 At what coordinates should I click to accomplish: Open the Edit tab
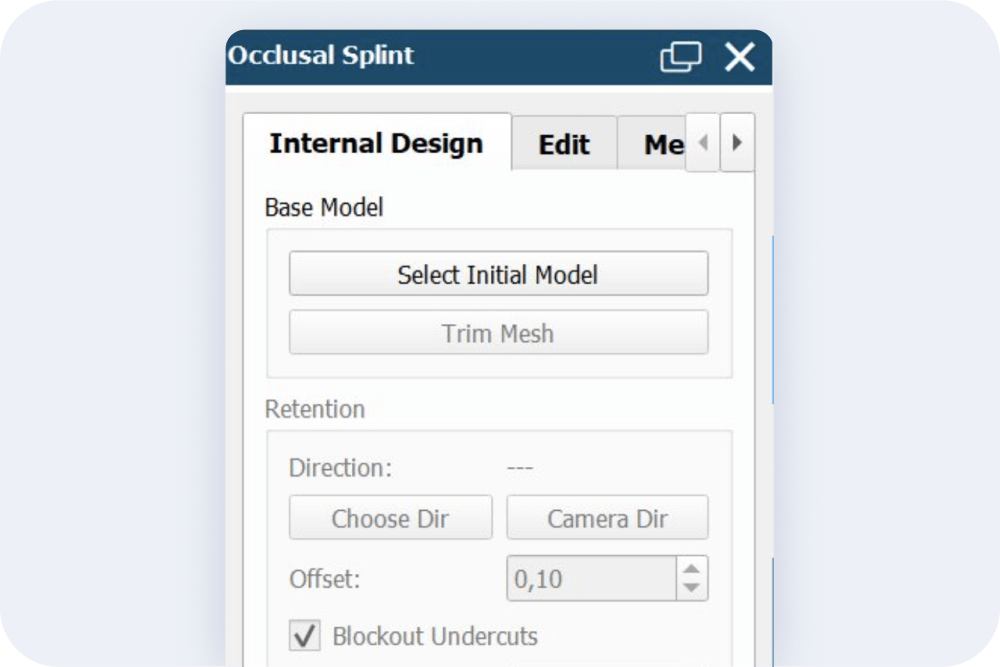pyautogui.click(x=564, y=144)
